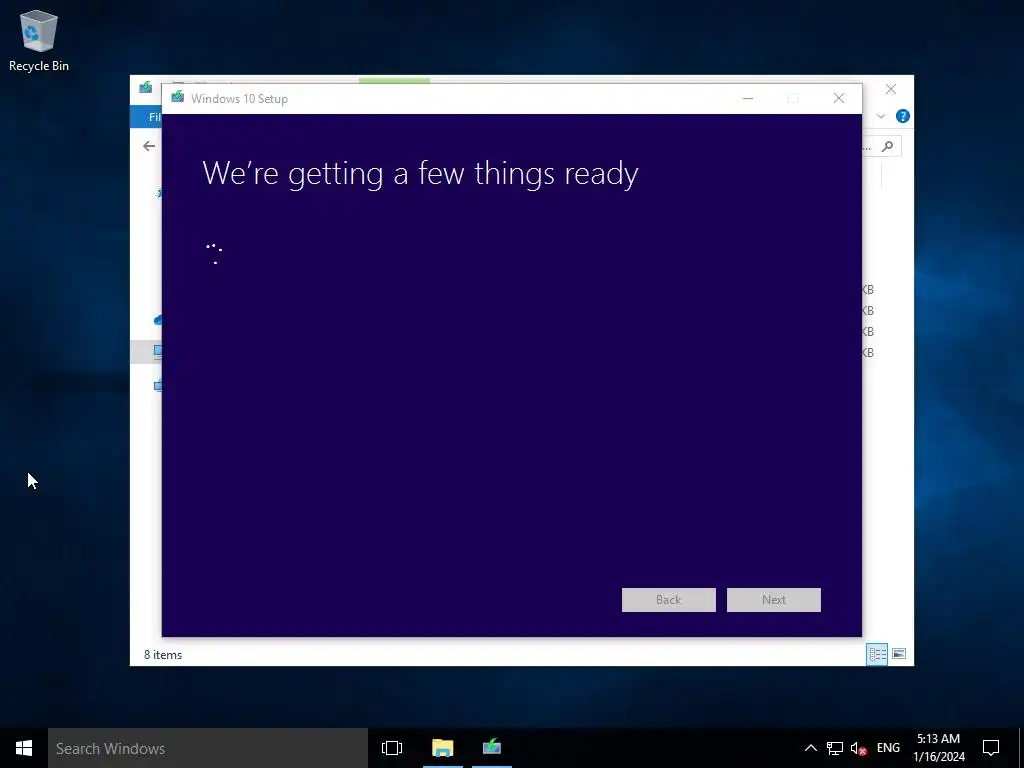Image resolution: width=1024 pixels, height=768 pixels.
Task: Switch File Explorer to large icons view
Action: 899,654
